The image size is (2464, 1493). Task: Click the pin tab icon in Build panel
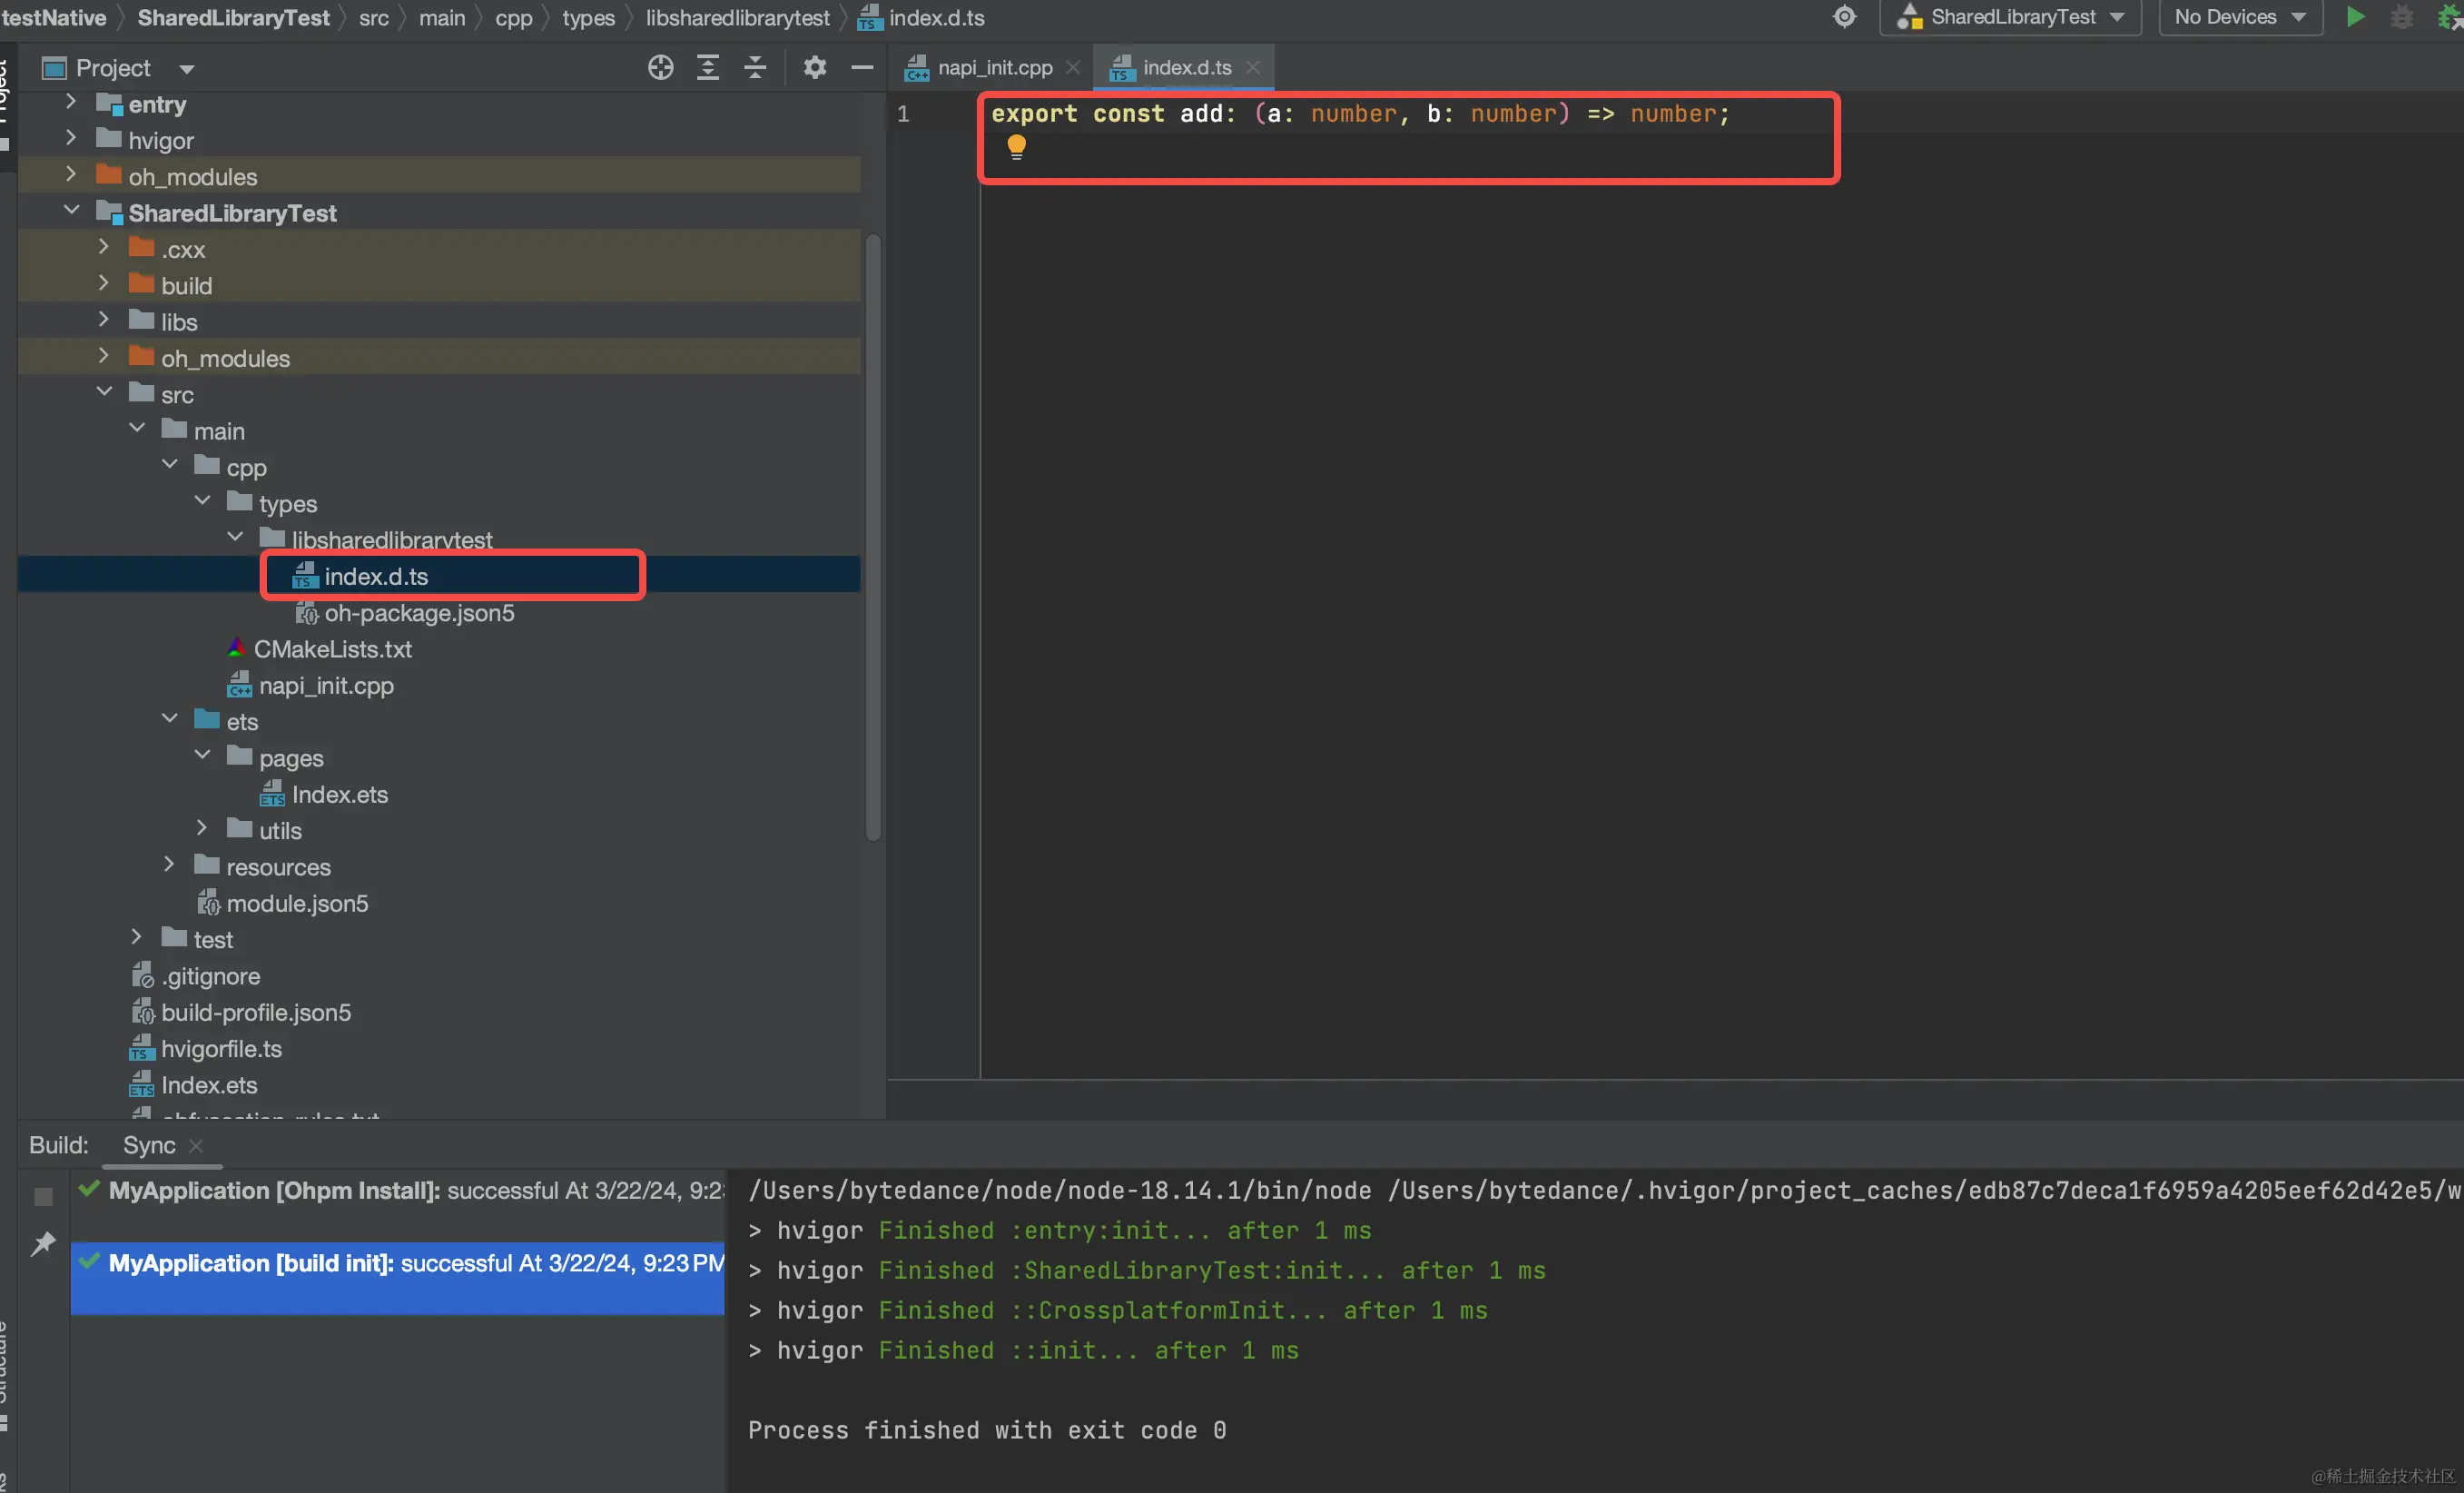click(43, 1244)
